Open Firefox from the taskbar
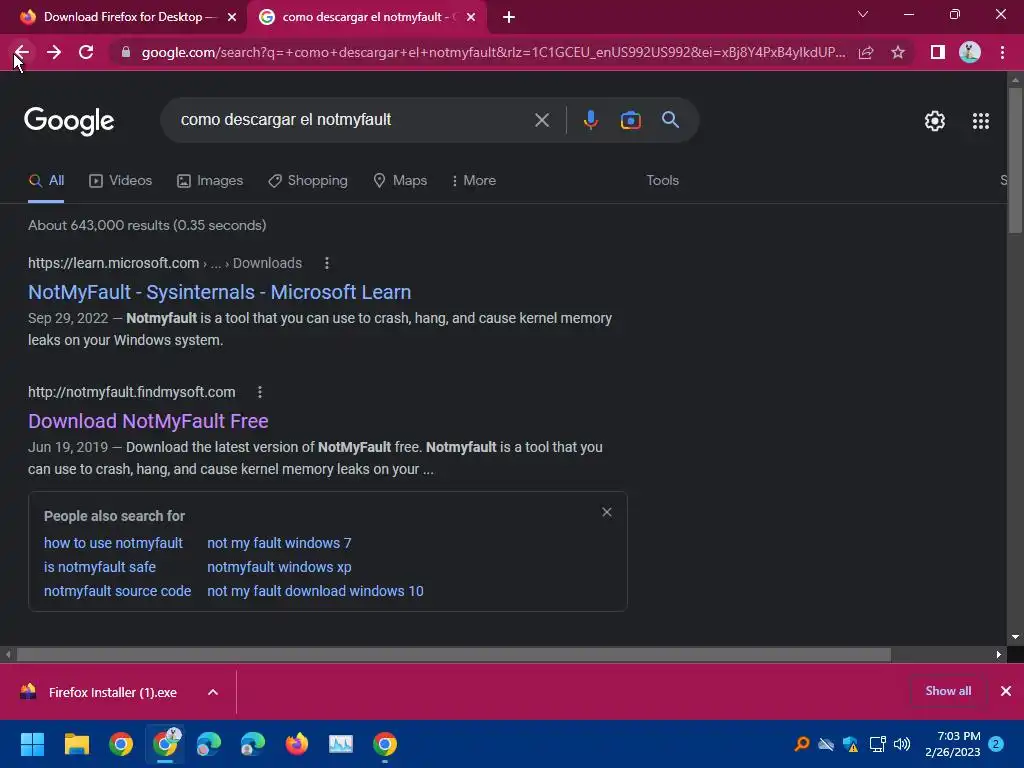1024x768 pixels. point(296,744)
